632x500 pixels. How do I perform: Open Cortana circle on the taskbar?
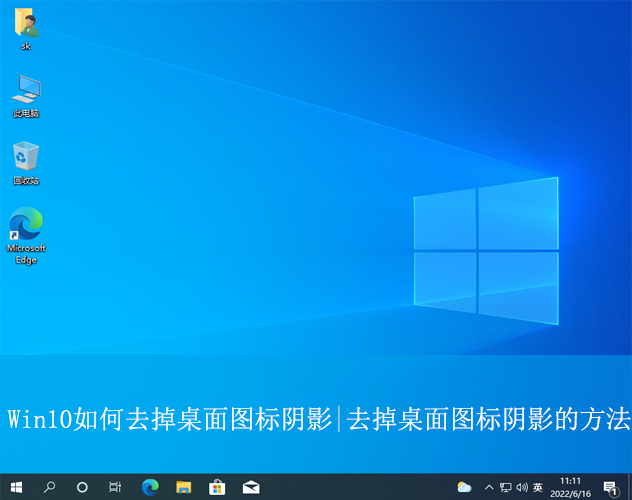click(x=82, y=487)
